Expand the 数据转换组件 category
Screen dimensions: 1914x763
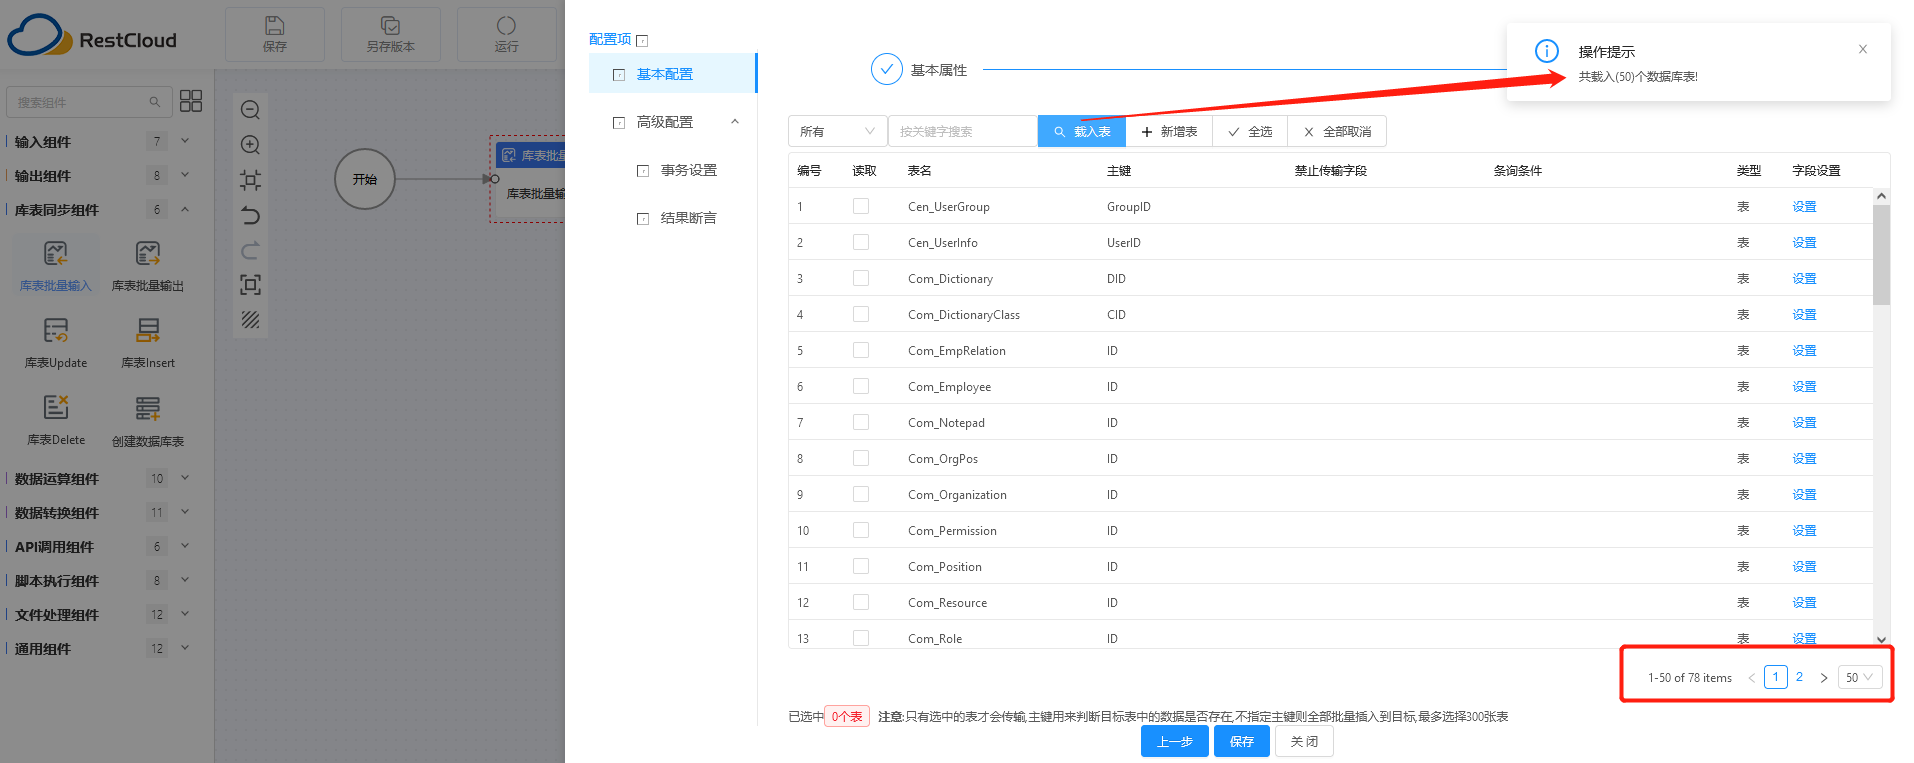click(185, 512)
